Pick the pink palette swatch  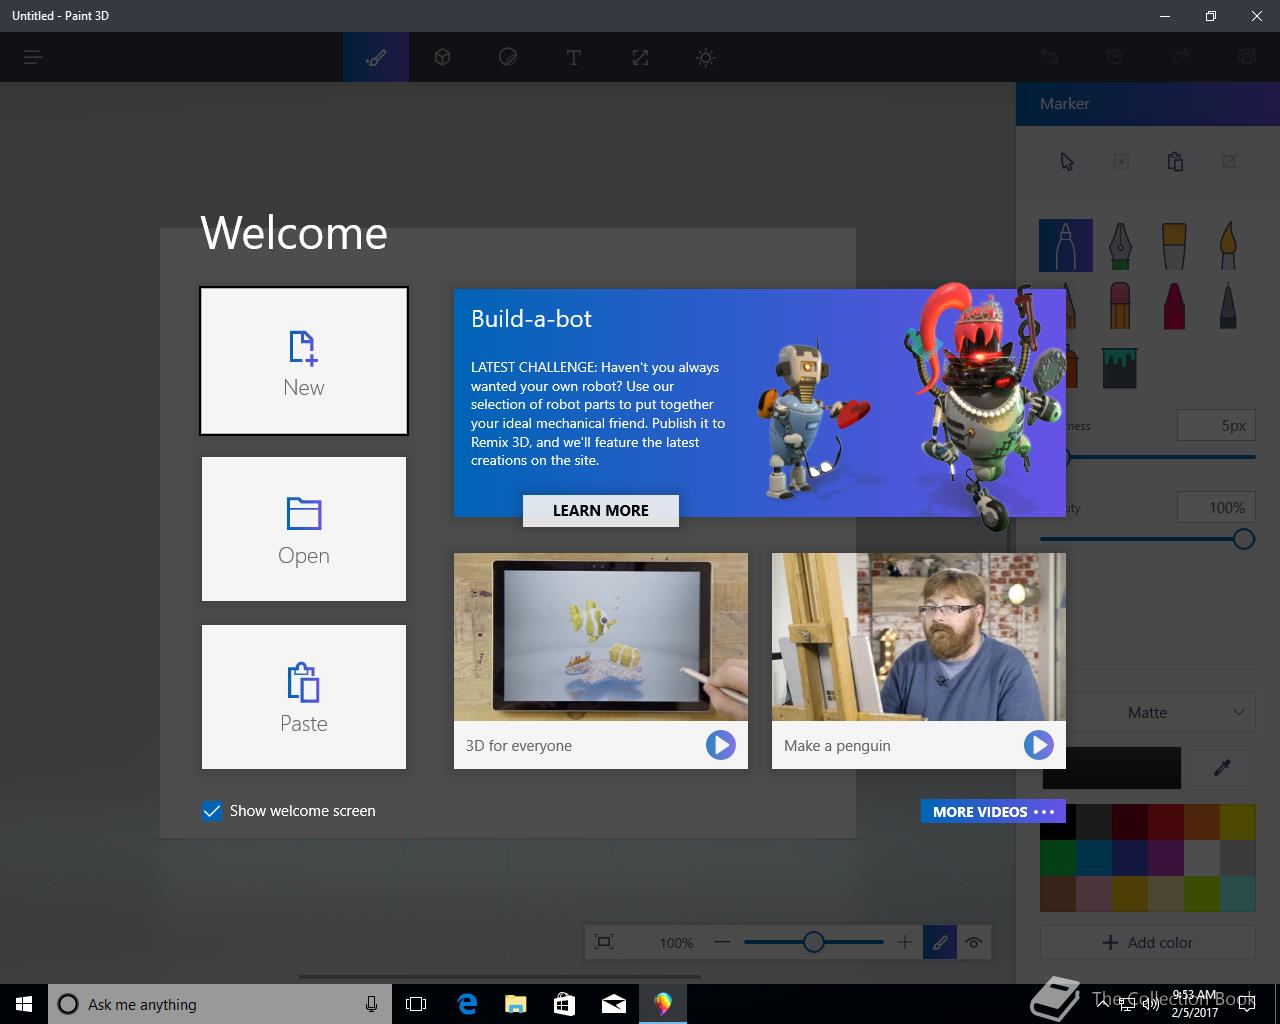pyautogui.click(x=1093, y=893)
